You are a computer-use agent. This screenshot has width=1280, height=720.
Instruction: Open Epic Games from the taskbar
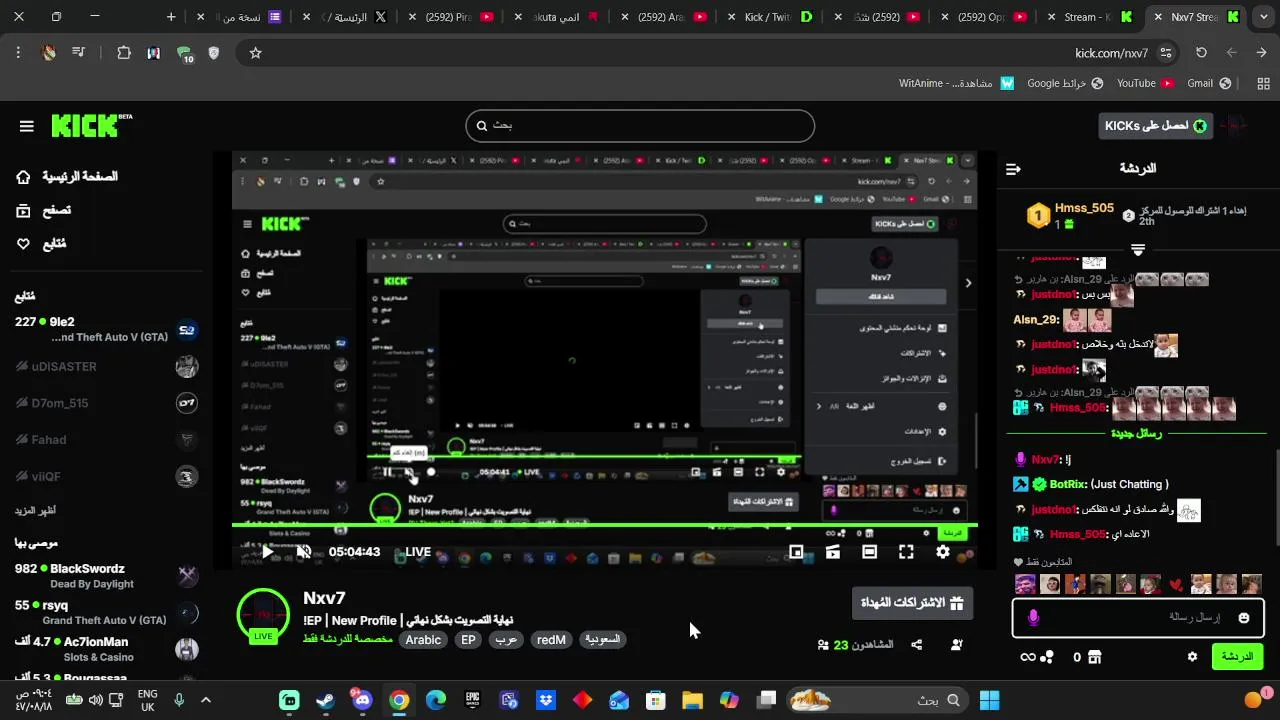tap(472, 700)
